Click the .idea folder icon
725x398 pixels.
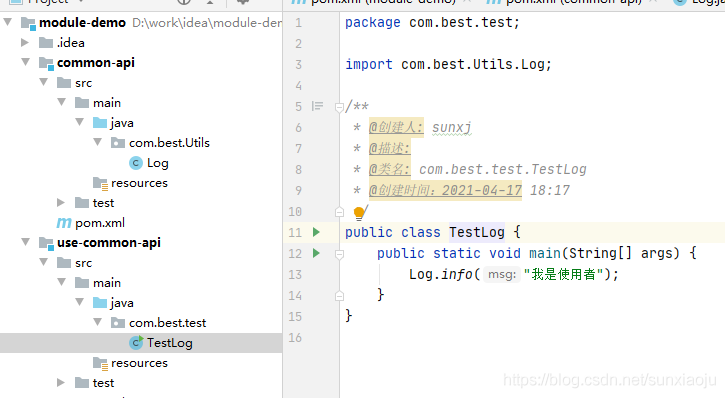point(46,43)
